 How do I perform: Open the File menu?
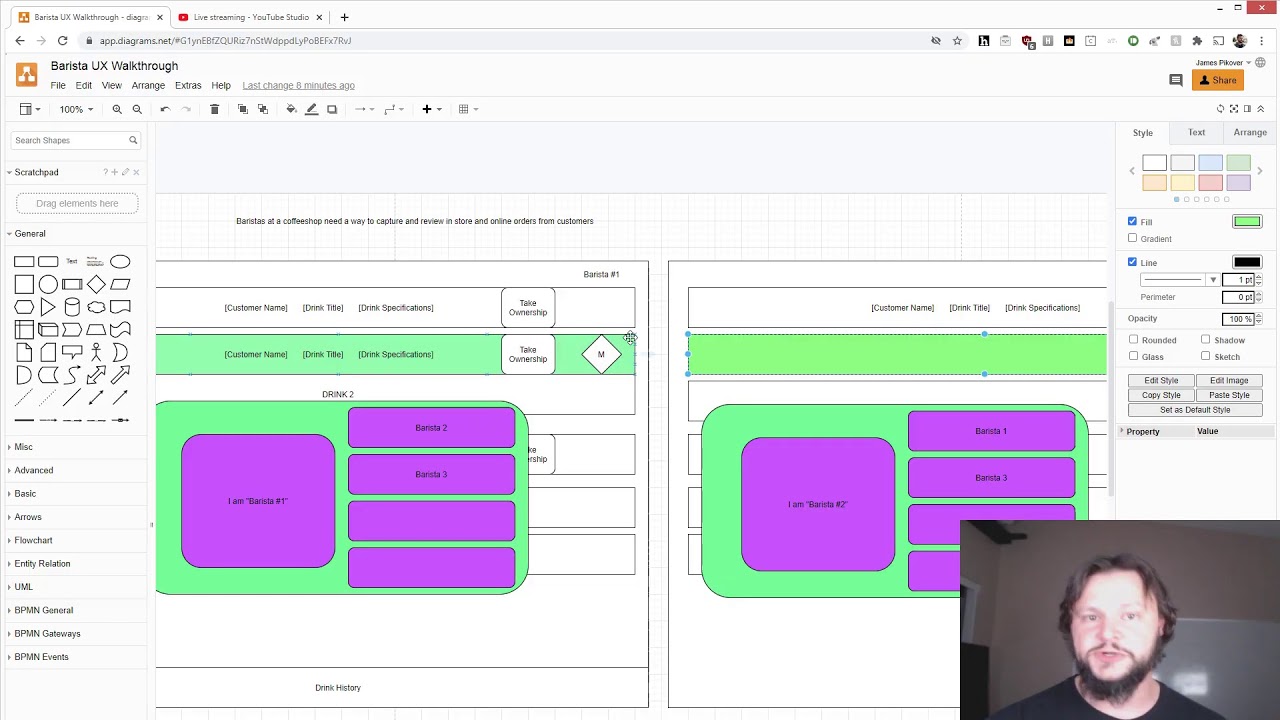(x=58, y=85)
